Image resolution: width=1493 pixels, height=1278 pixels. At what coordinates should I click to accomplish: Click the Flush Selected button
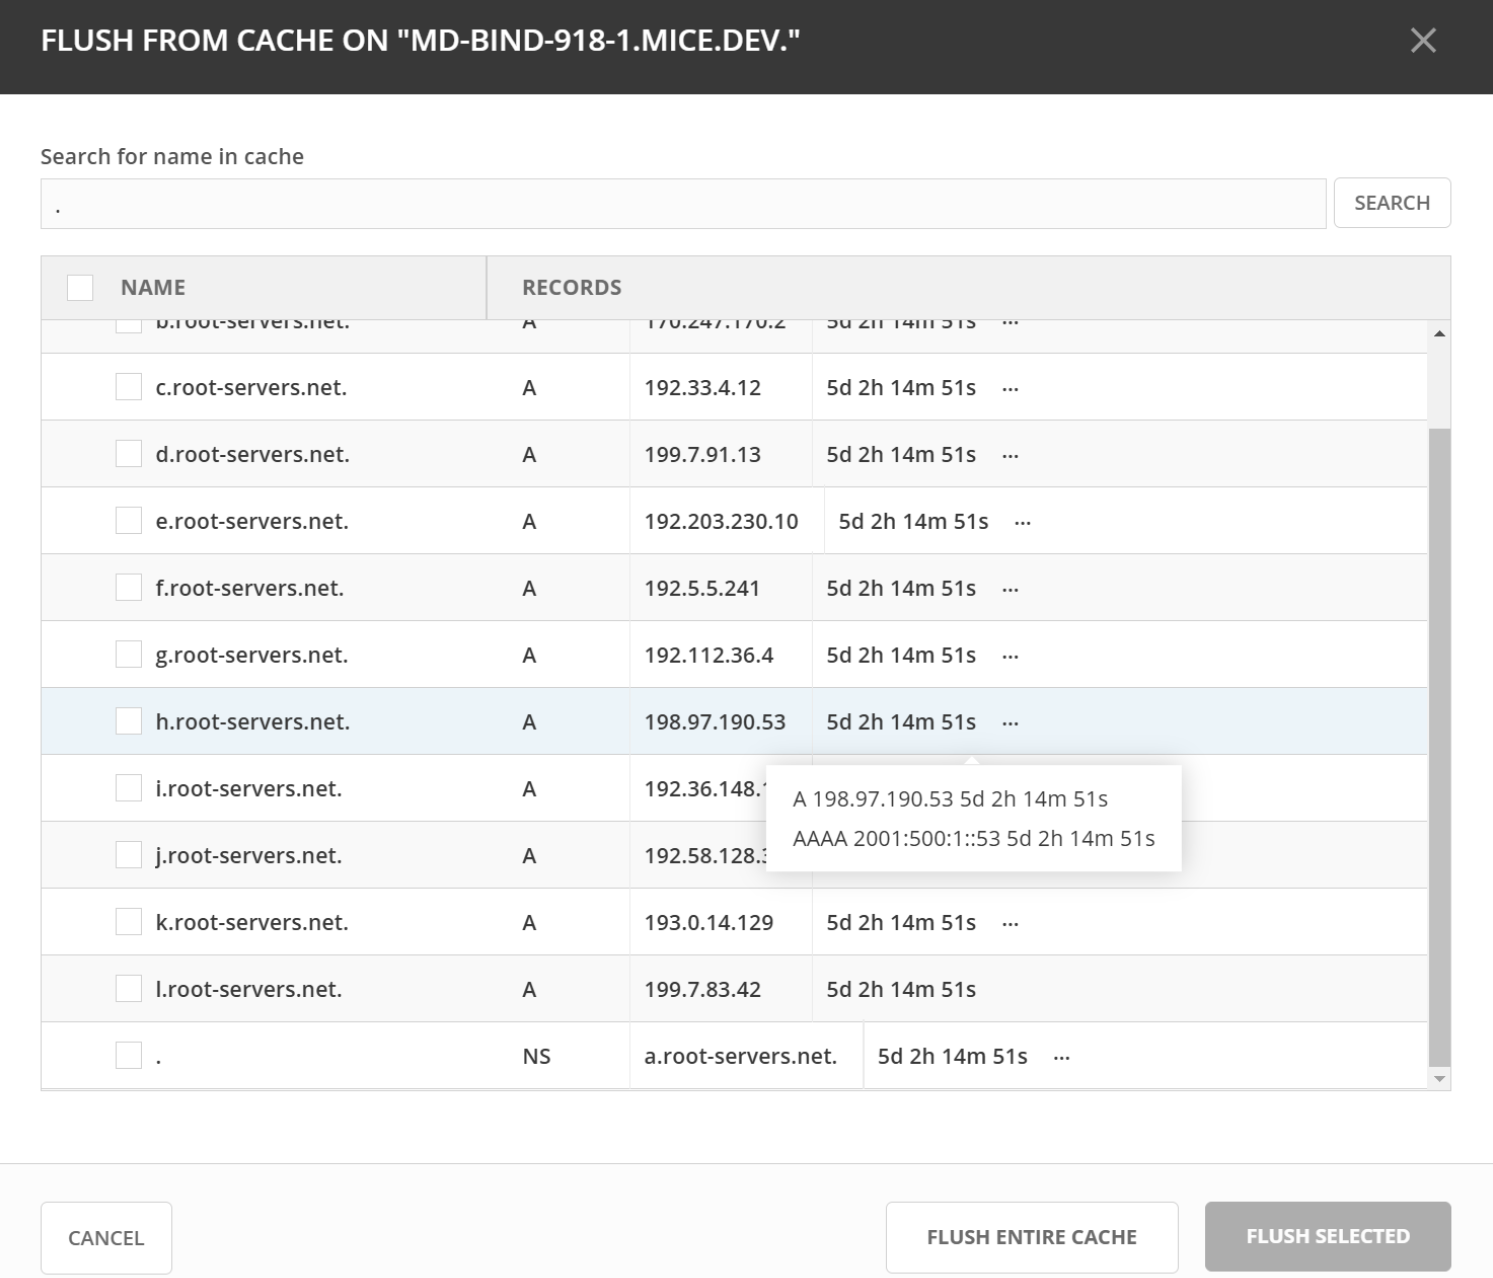[1327, 1237]
